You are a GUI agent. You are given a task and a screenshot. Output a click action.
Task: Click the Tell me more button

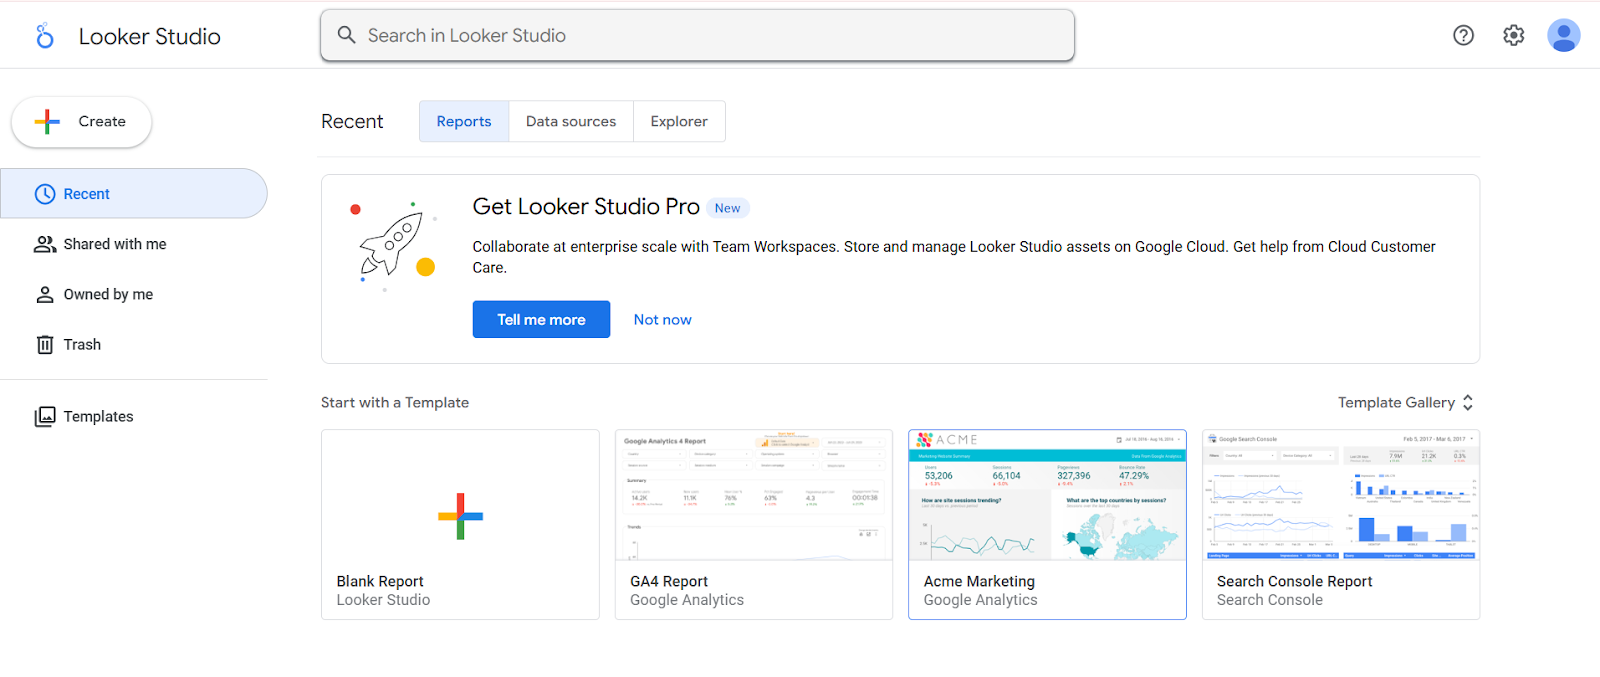point(541,319)
